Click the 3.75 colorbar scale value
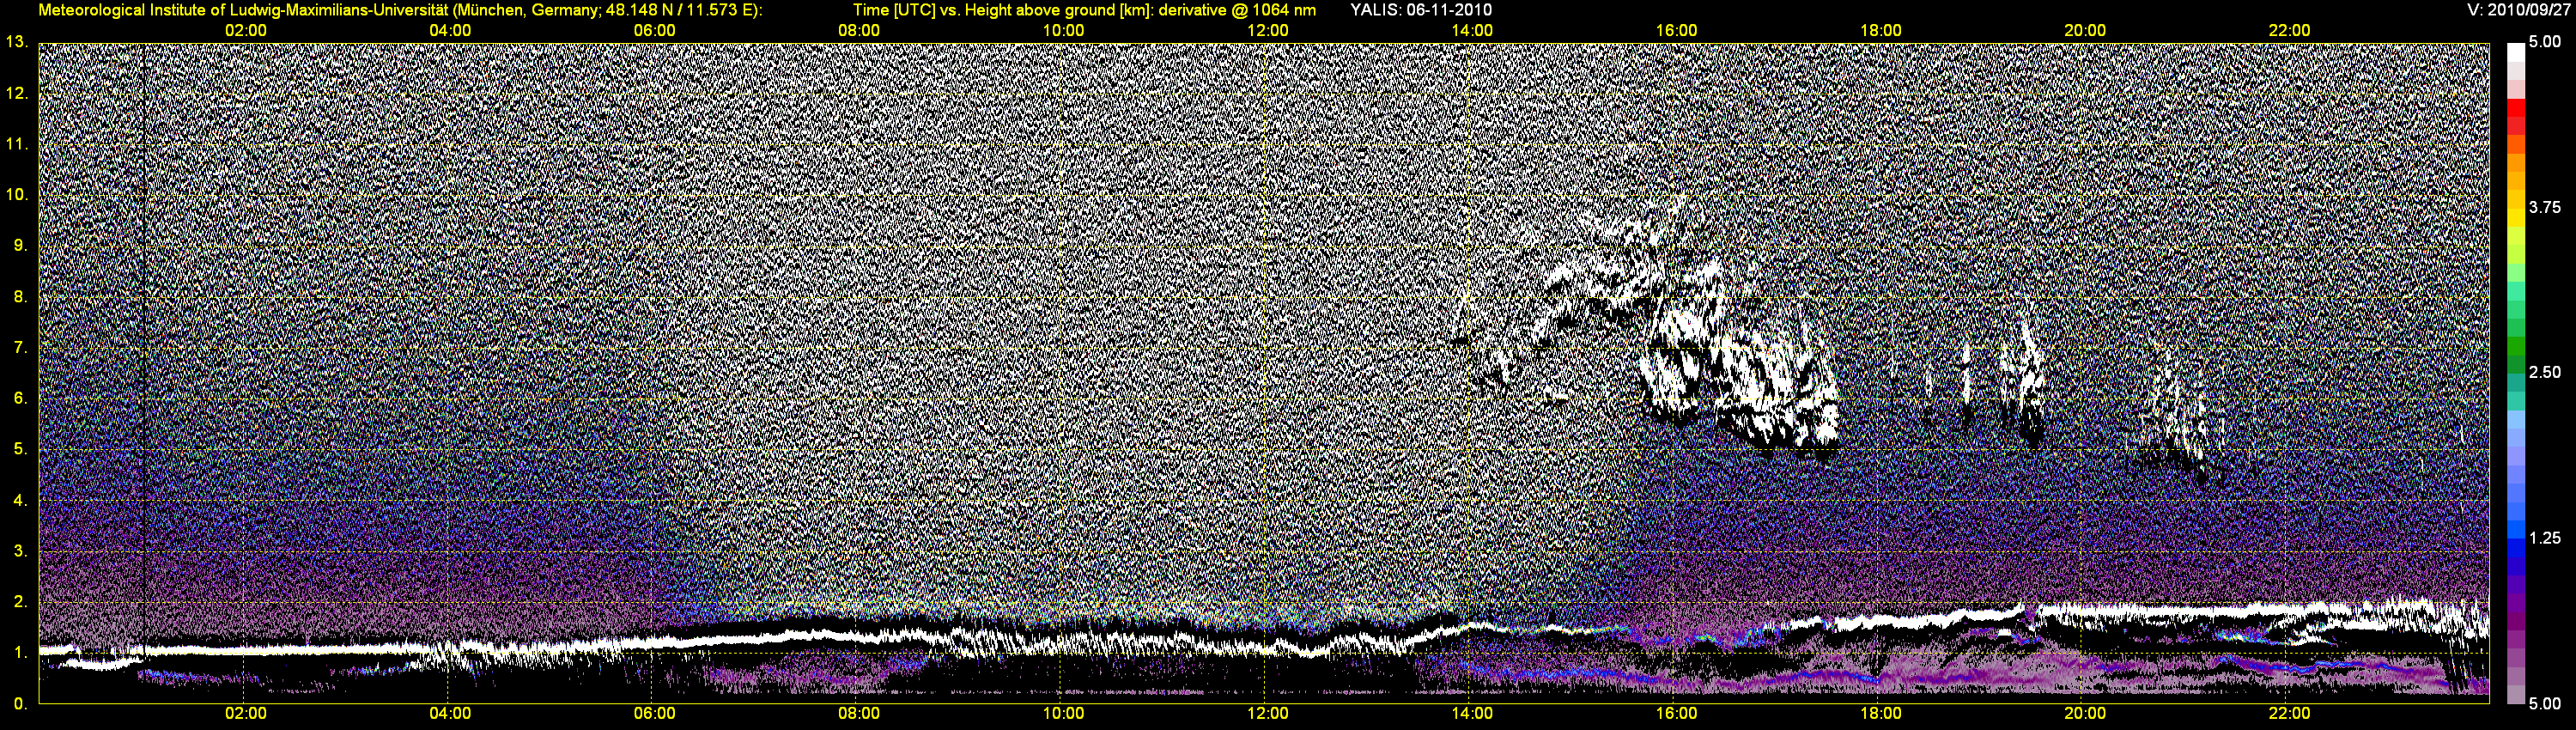This screenshot has width=2576, height=730. (x=2545, y=208)
